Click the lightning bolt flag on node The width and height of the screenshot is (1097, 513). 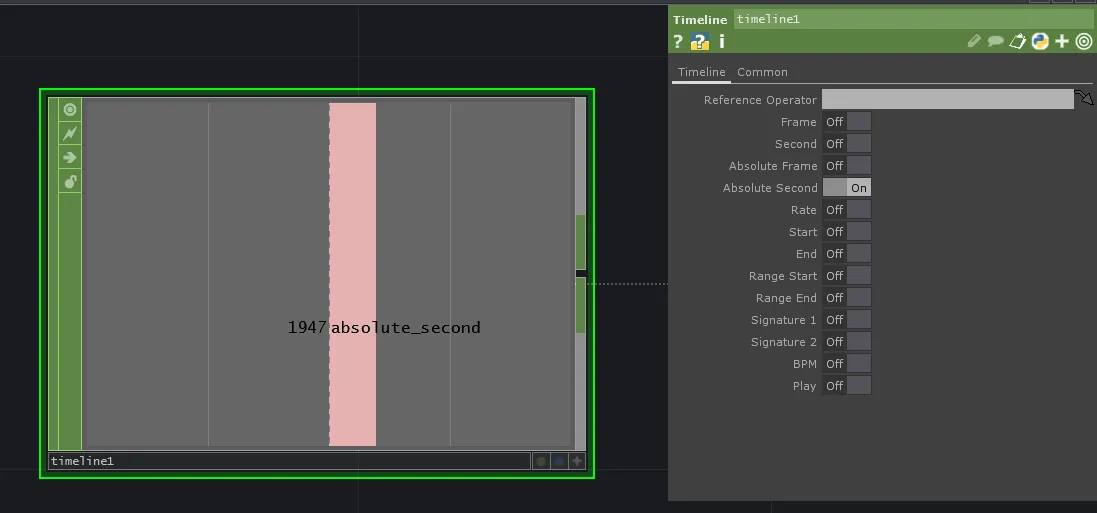70,133
